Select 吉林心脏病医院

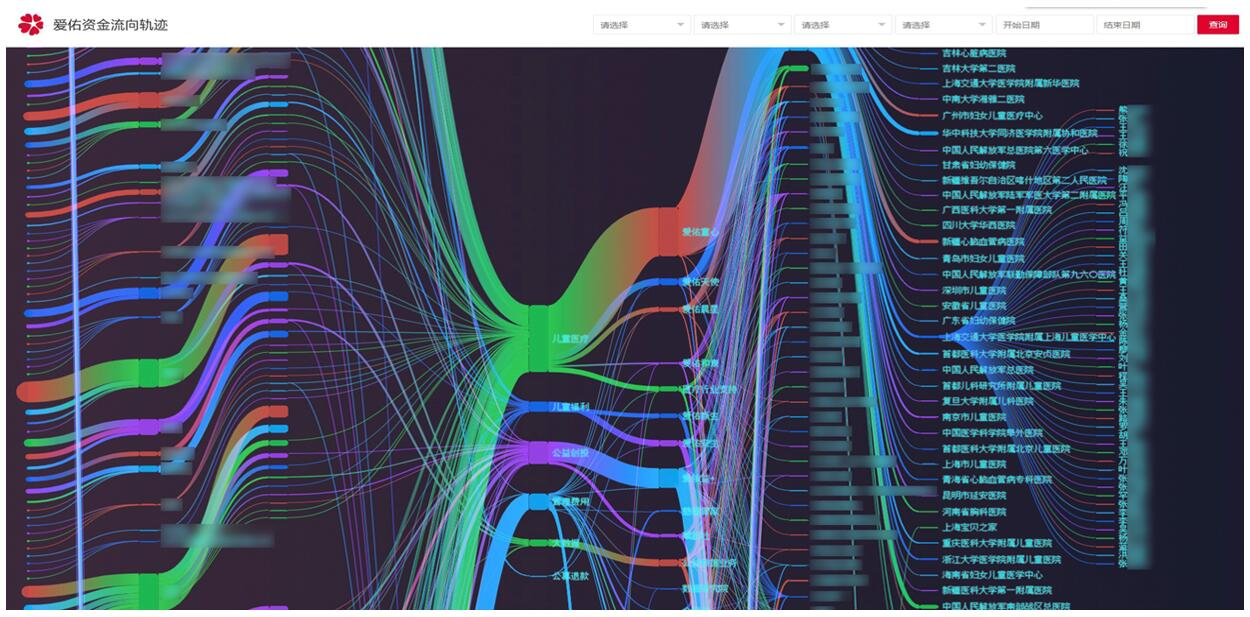point(974,53)
